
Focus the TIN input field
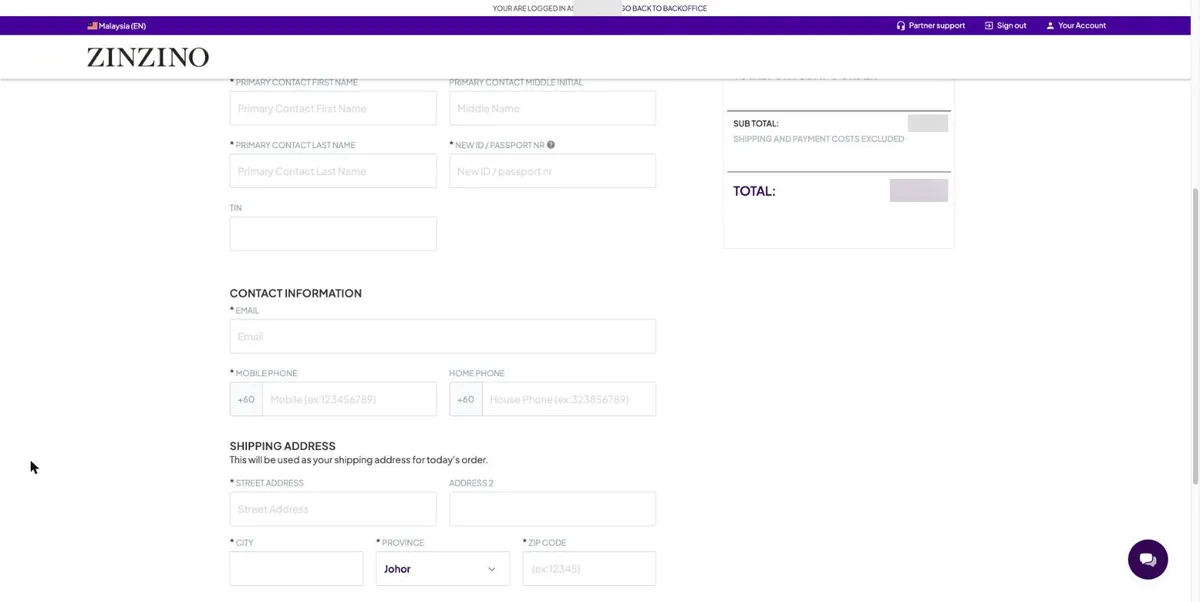[x=333, y=234]
